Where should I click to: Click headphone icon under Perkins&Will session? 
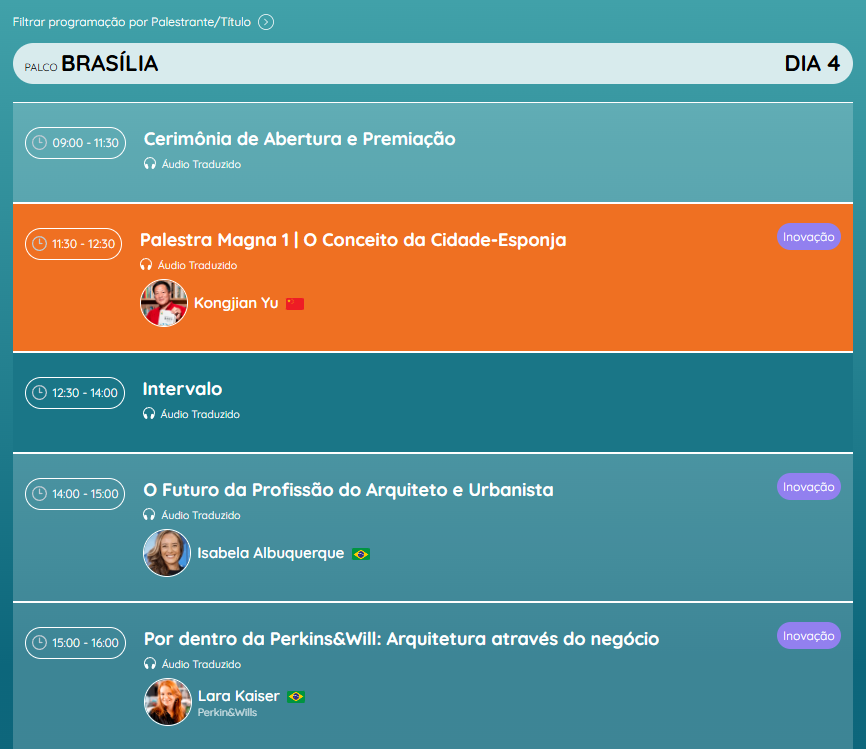pyautogui.click(x=150, y=663)
